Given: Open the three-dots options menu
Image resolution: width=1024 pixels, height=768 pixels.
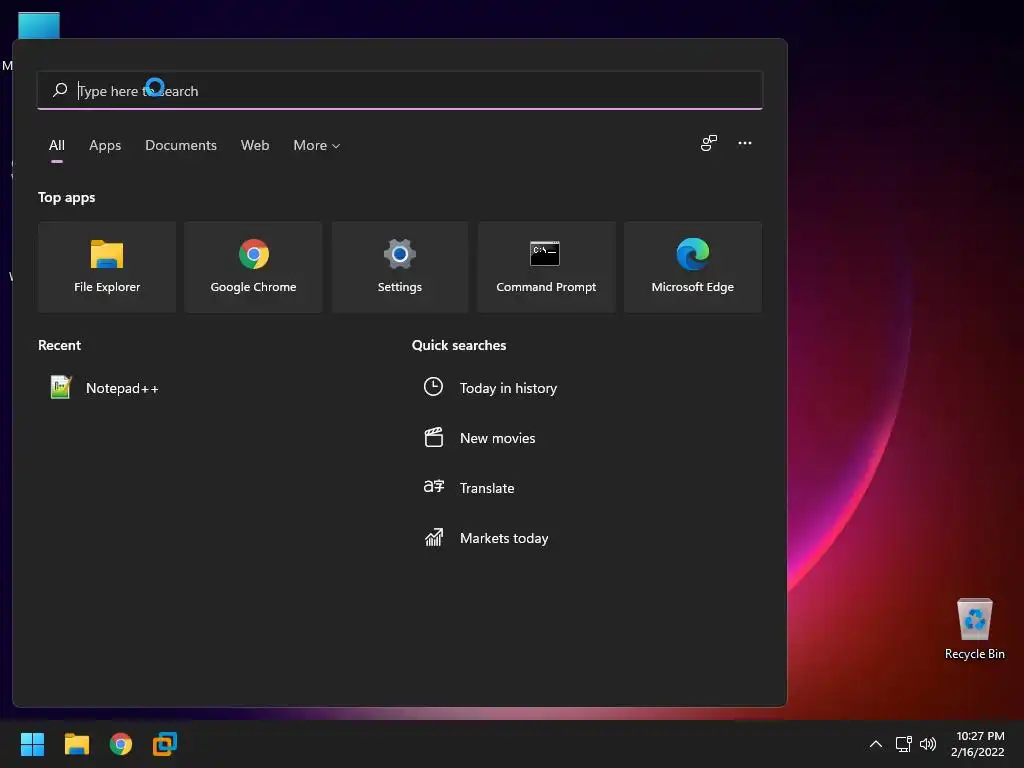Looking at the screenshot, I should coord(744,143).
